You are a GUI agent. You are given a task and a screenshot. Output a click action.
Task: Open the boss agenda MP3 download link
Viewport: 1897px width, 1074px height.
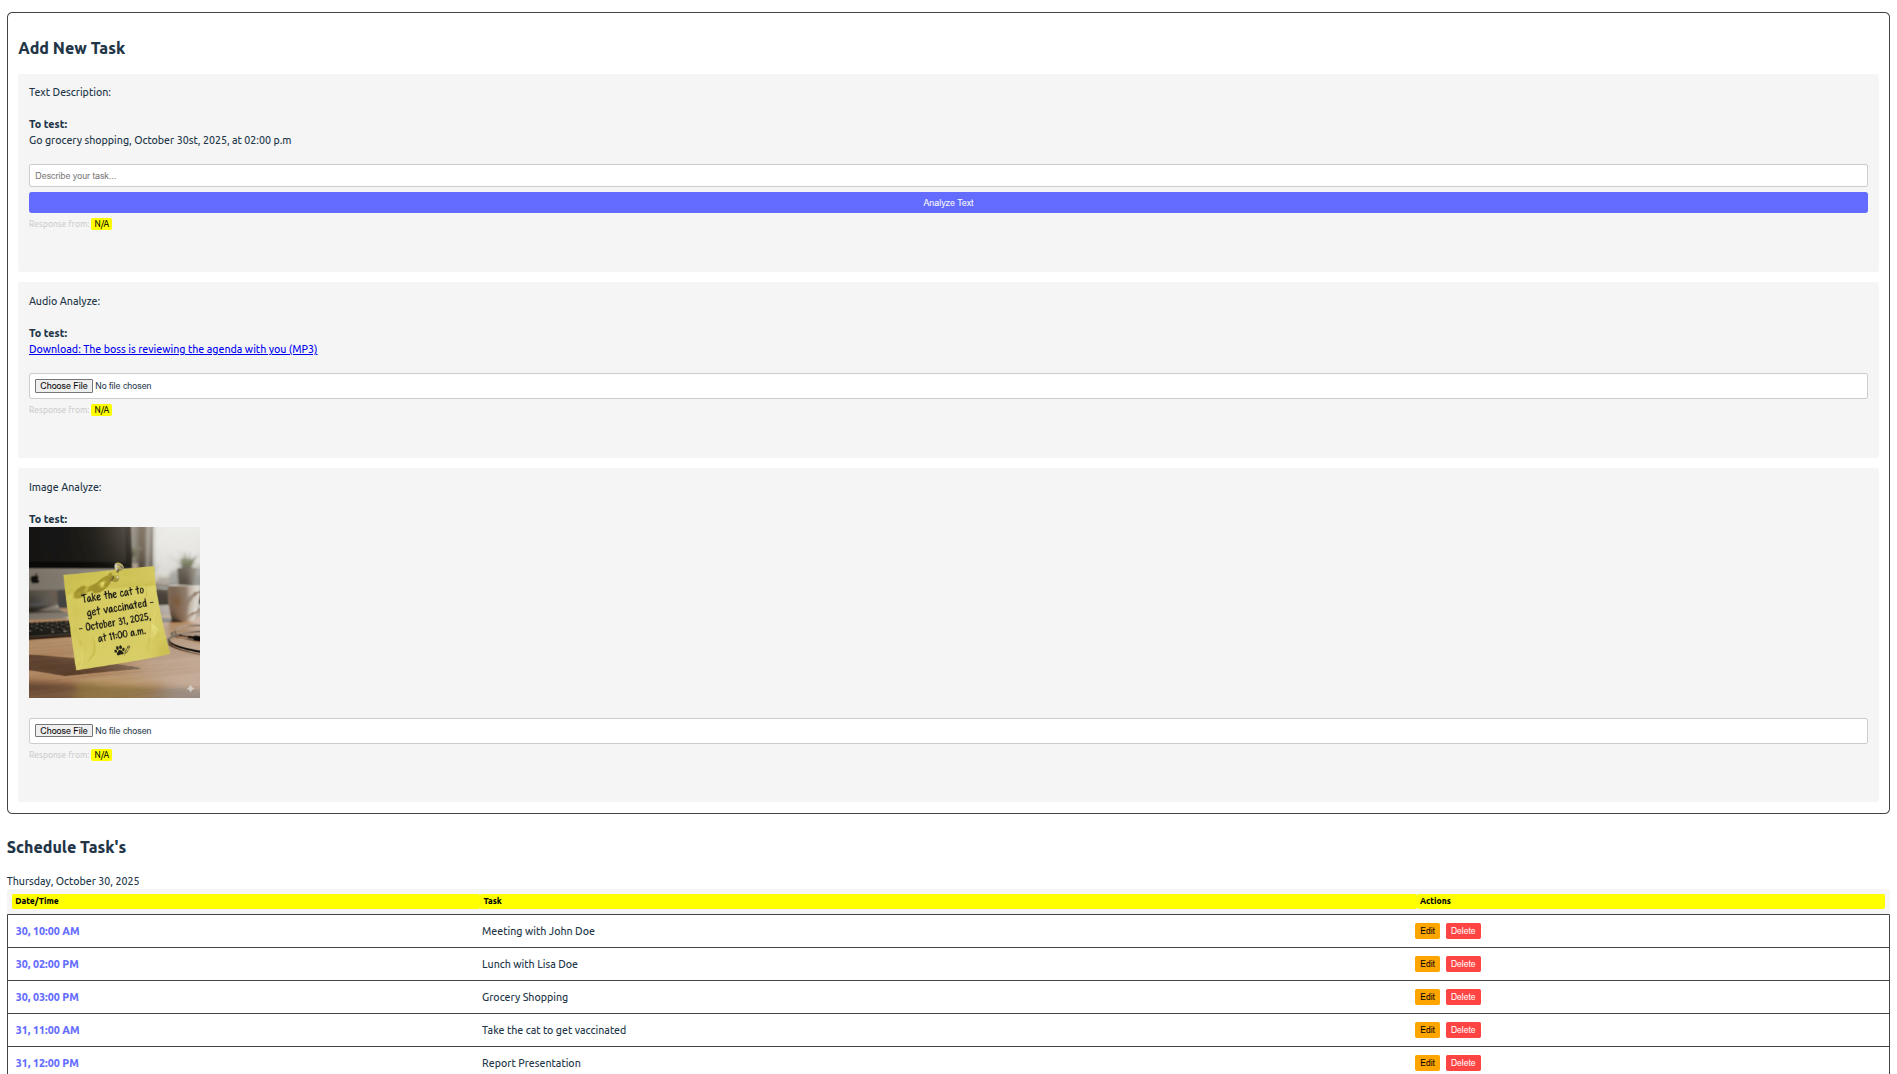pos(172,349)
